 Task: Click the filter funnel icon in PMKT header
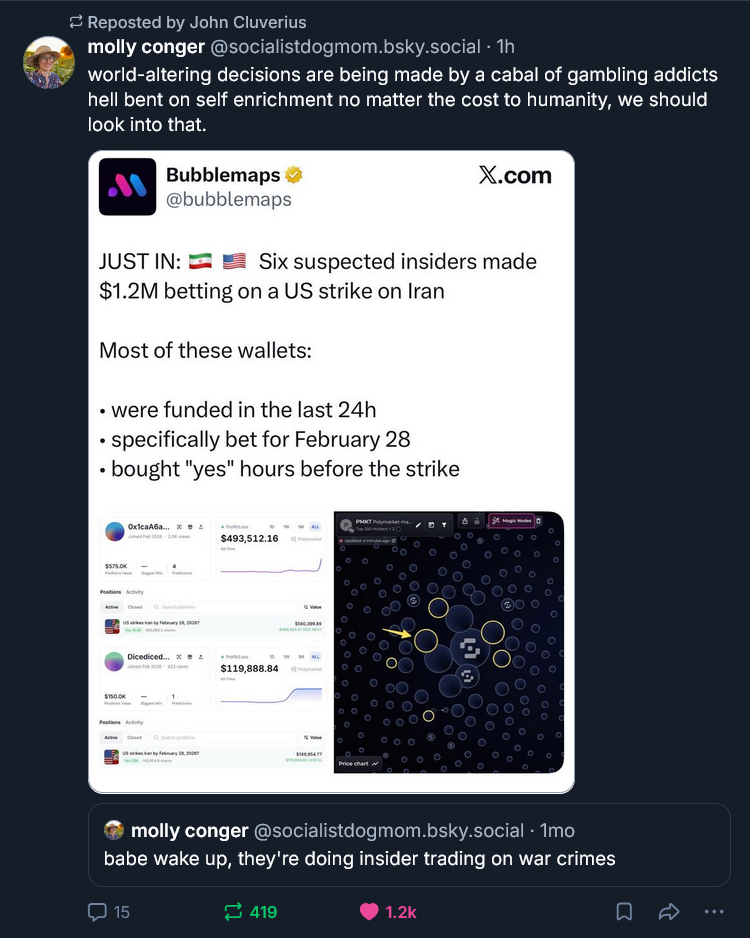(x=444, y=524)
